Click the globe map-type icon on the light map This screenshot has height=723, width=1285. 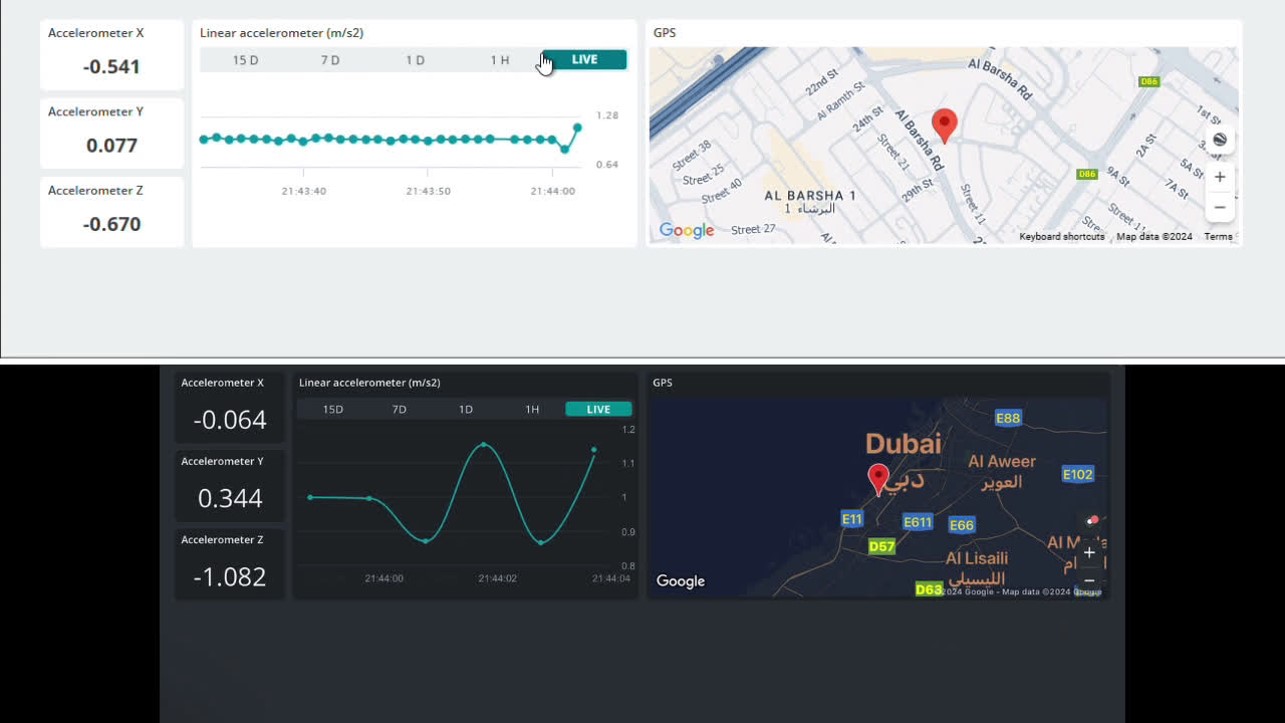pos(1219,140)
